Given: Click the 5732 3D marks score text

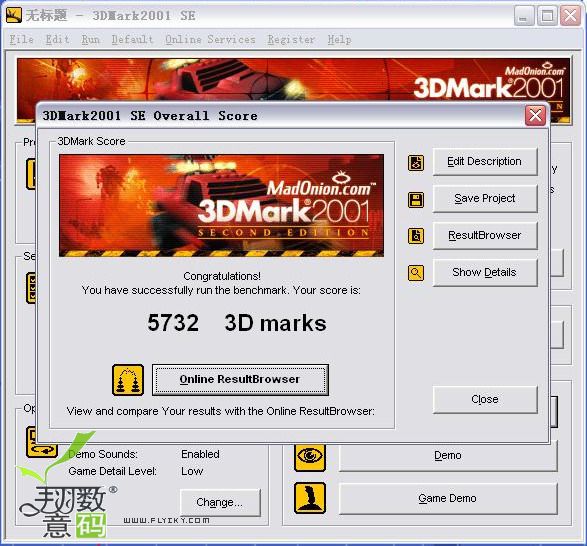Looking at the screenshot, I should click(x=237, y=323).
